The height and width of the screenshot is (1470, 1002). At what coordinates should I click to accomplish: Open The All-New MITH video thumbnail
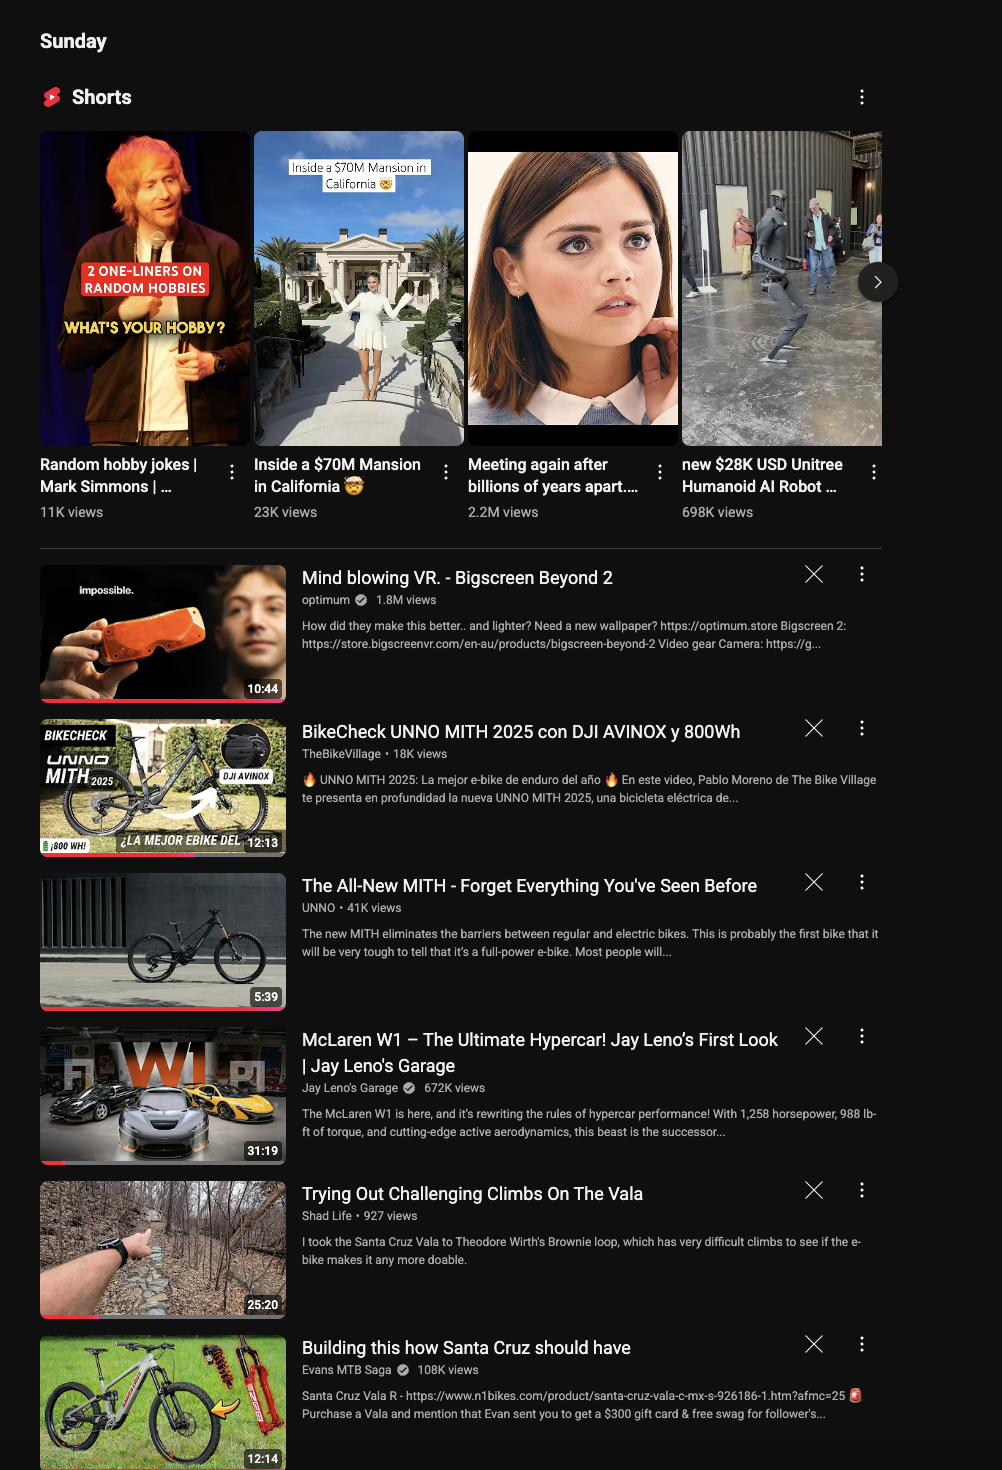(163, 942)
